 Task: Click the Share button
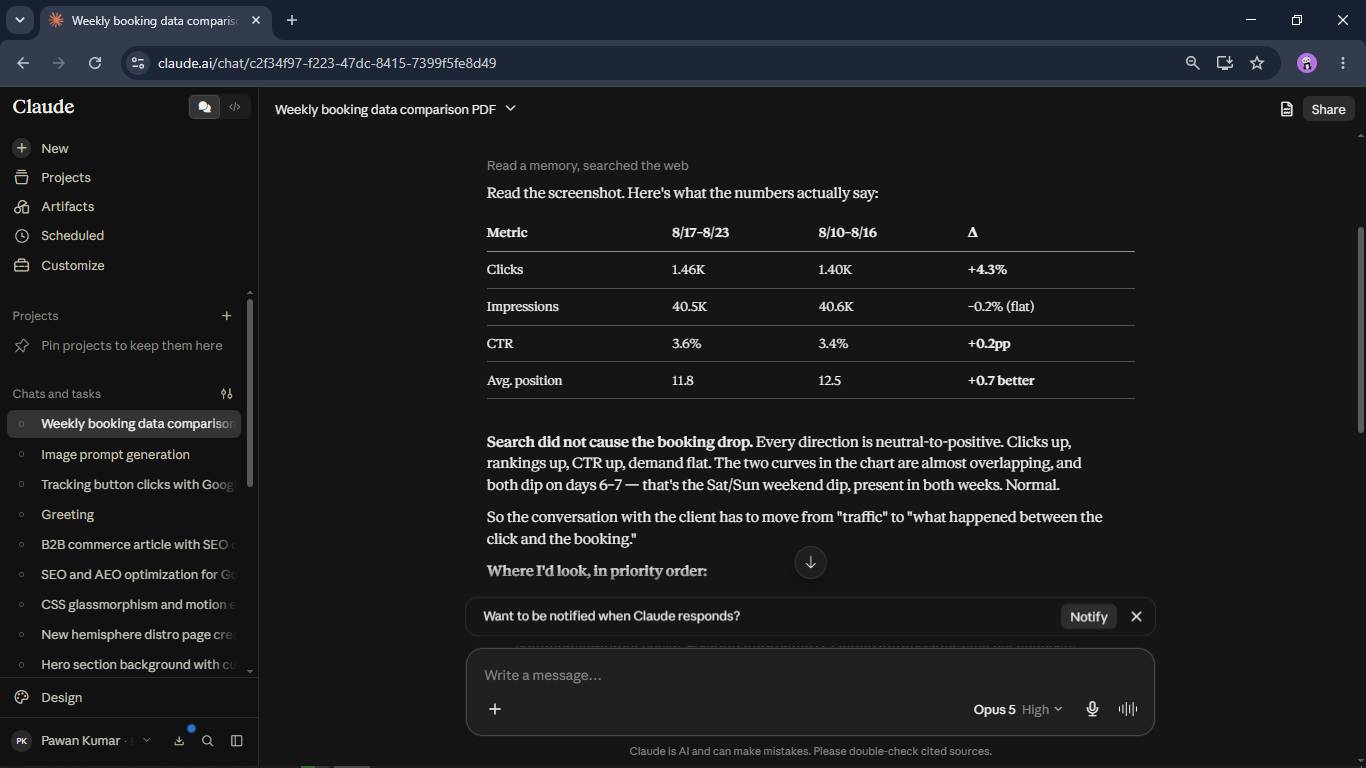point(1328,109)
